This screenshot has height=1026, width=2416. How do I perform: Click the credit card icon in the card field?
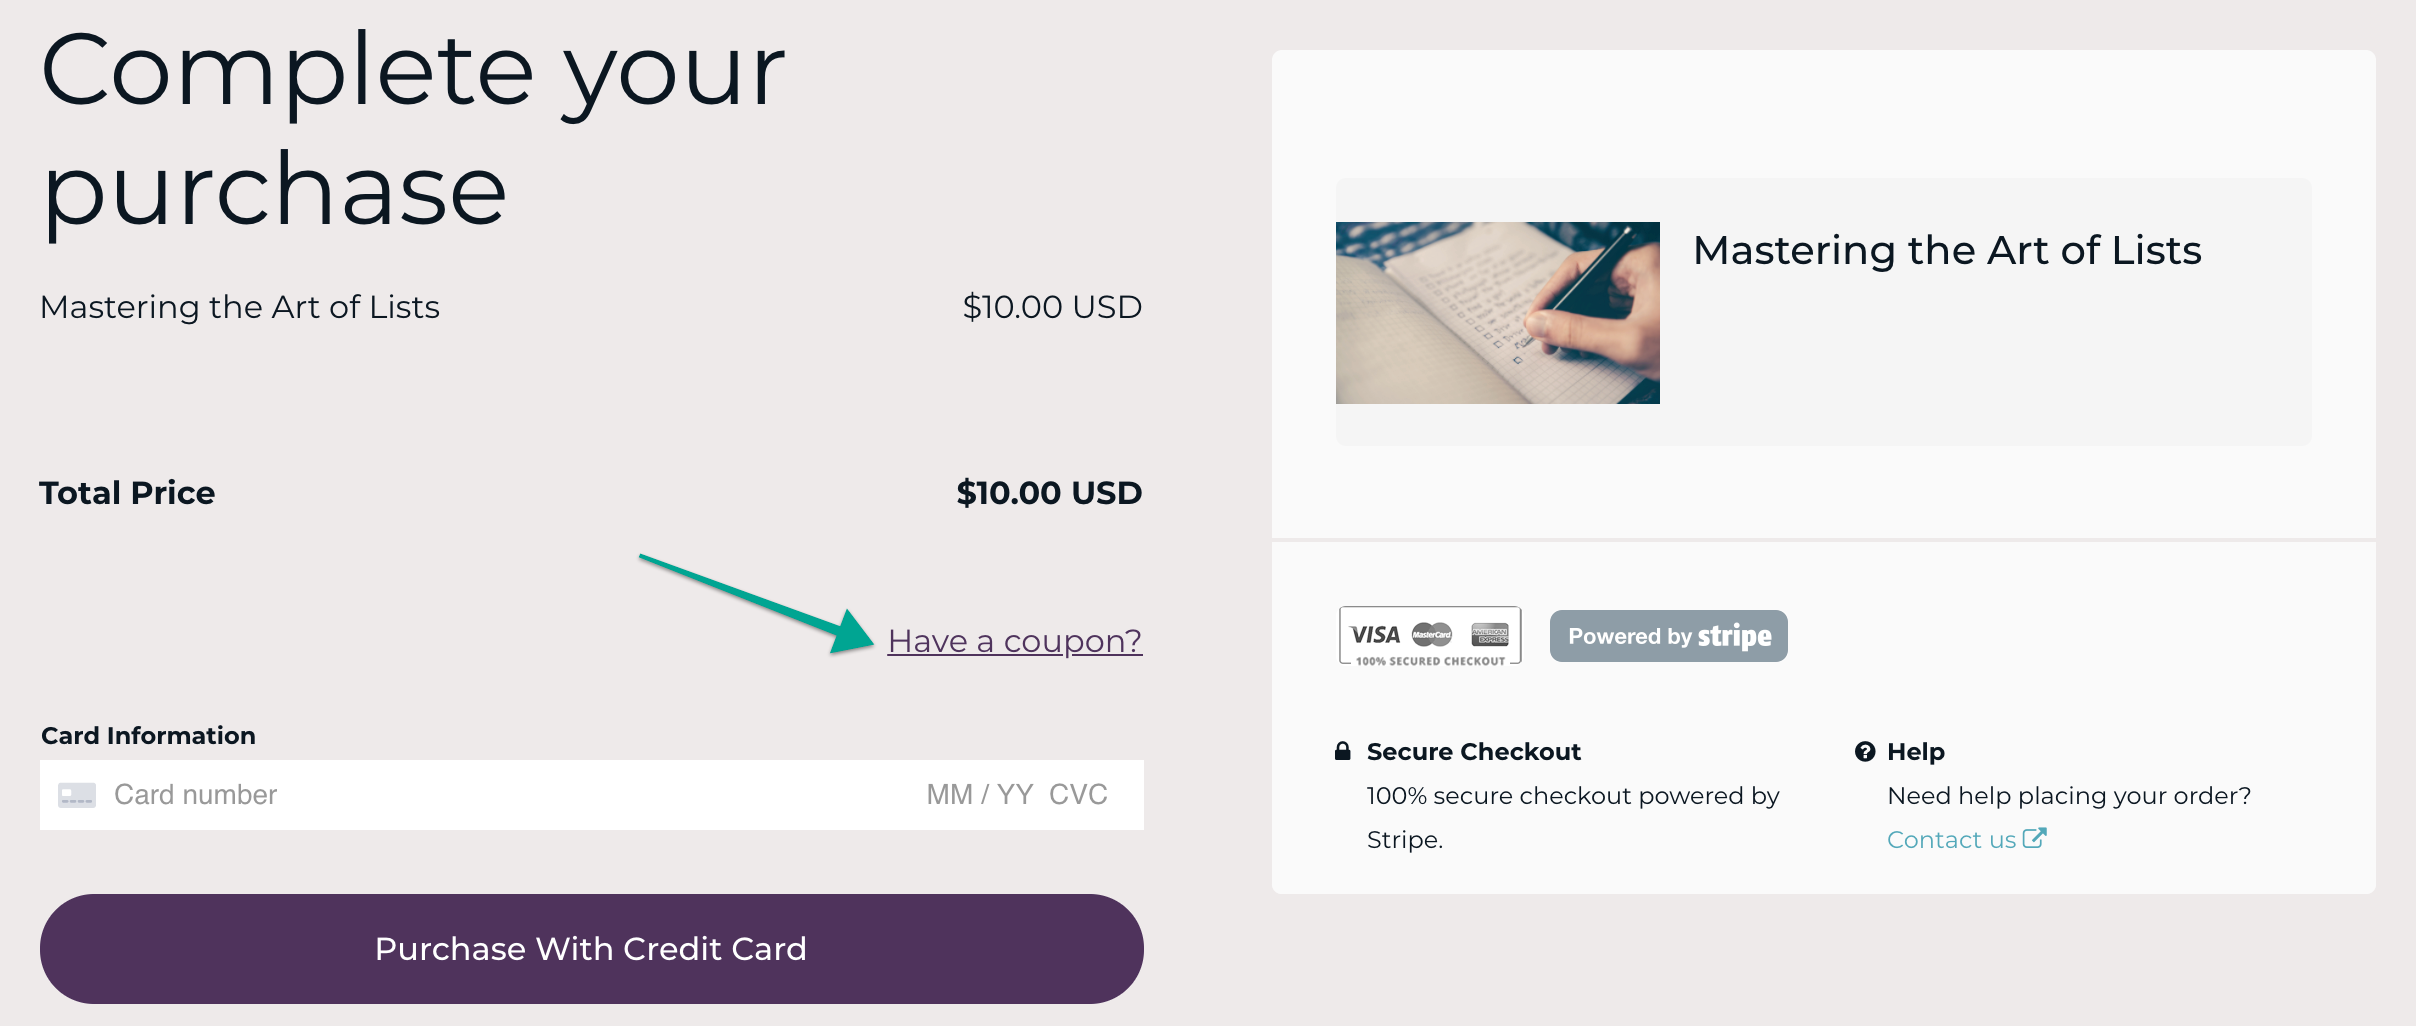77,795
